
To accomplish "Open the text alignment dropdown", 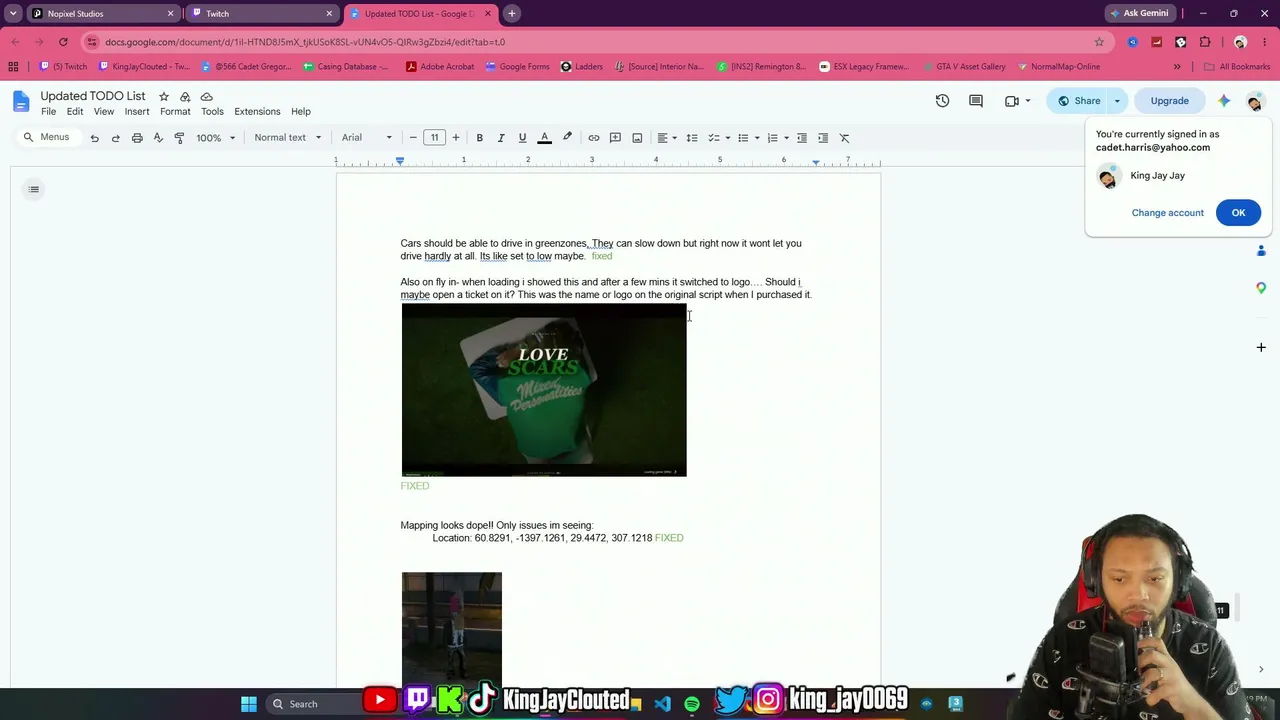I will tap(666, 138).
